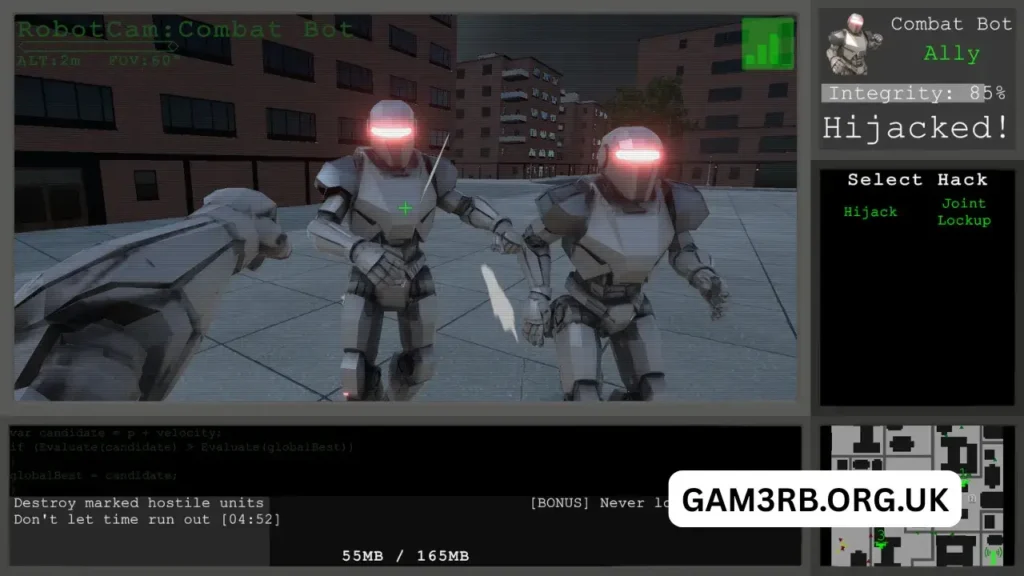Click the green targeting crosshair on the robot
The image size is (1024, 576).
coord(405,208)
